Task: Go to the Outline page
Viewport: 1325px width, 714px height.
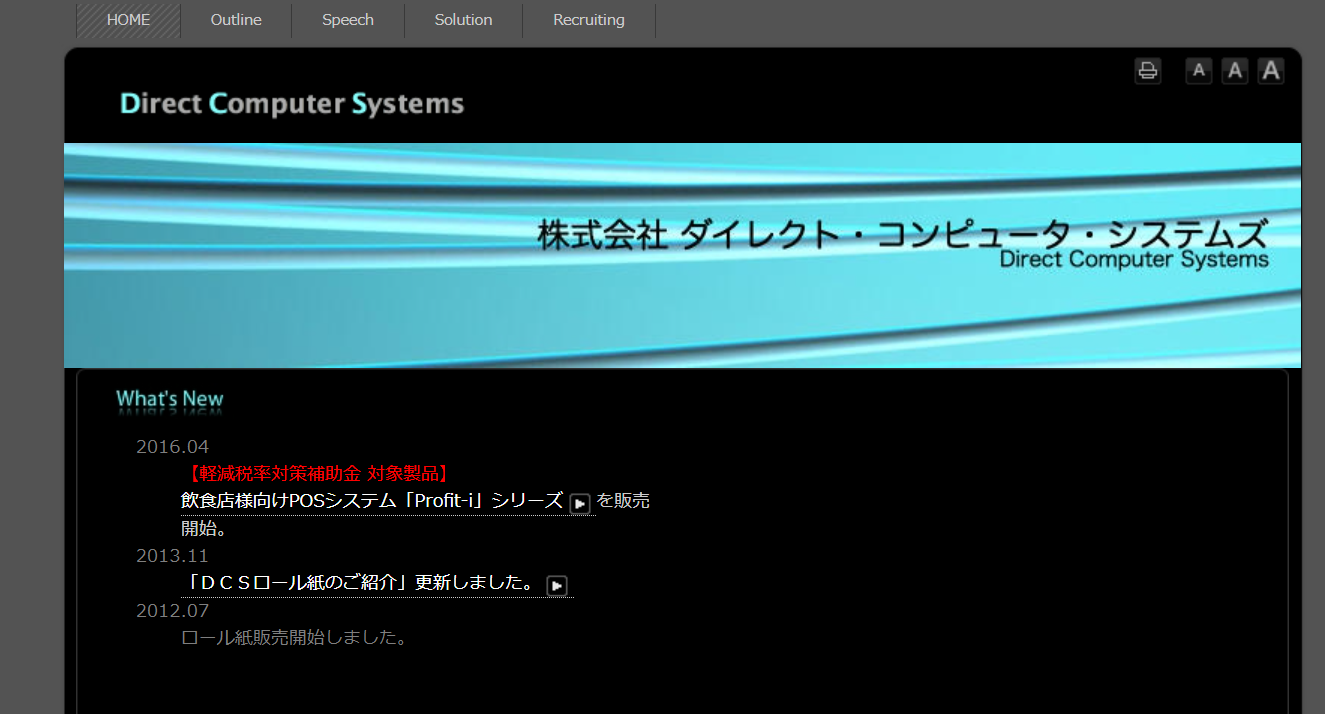Action: [x=236, y=20]
